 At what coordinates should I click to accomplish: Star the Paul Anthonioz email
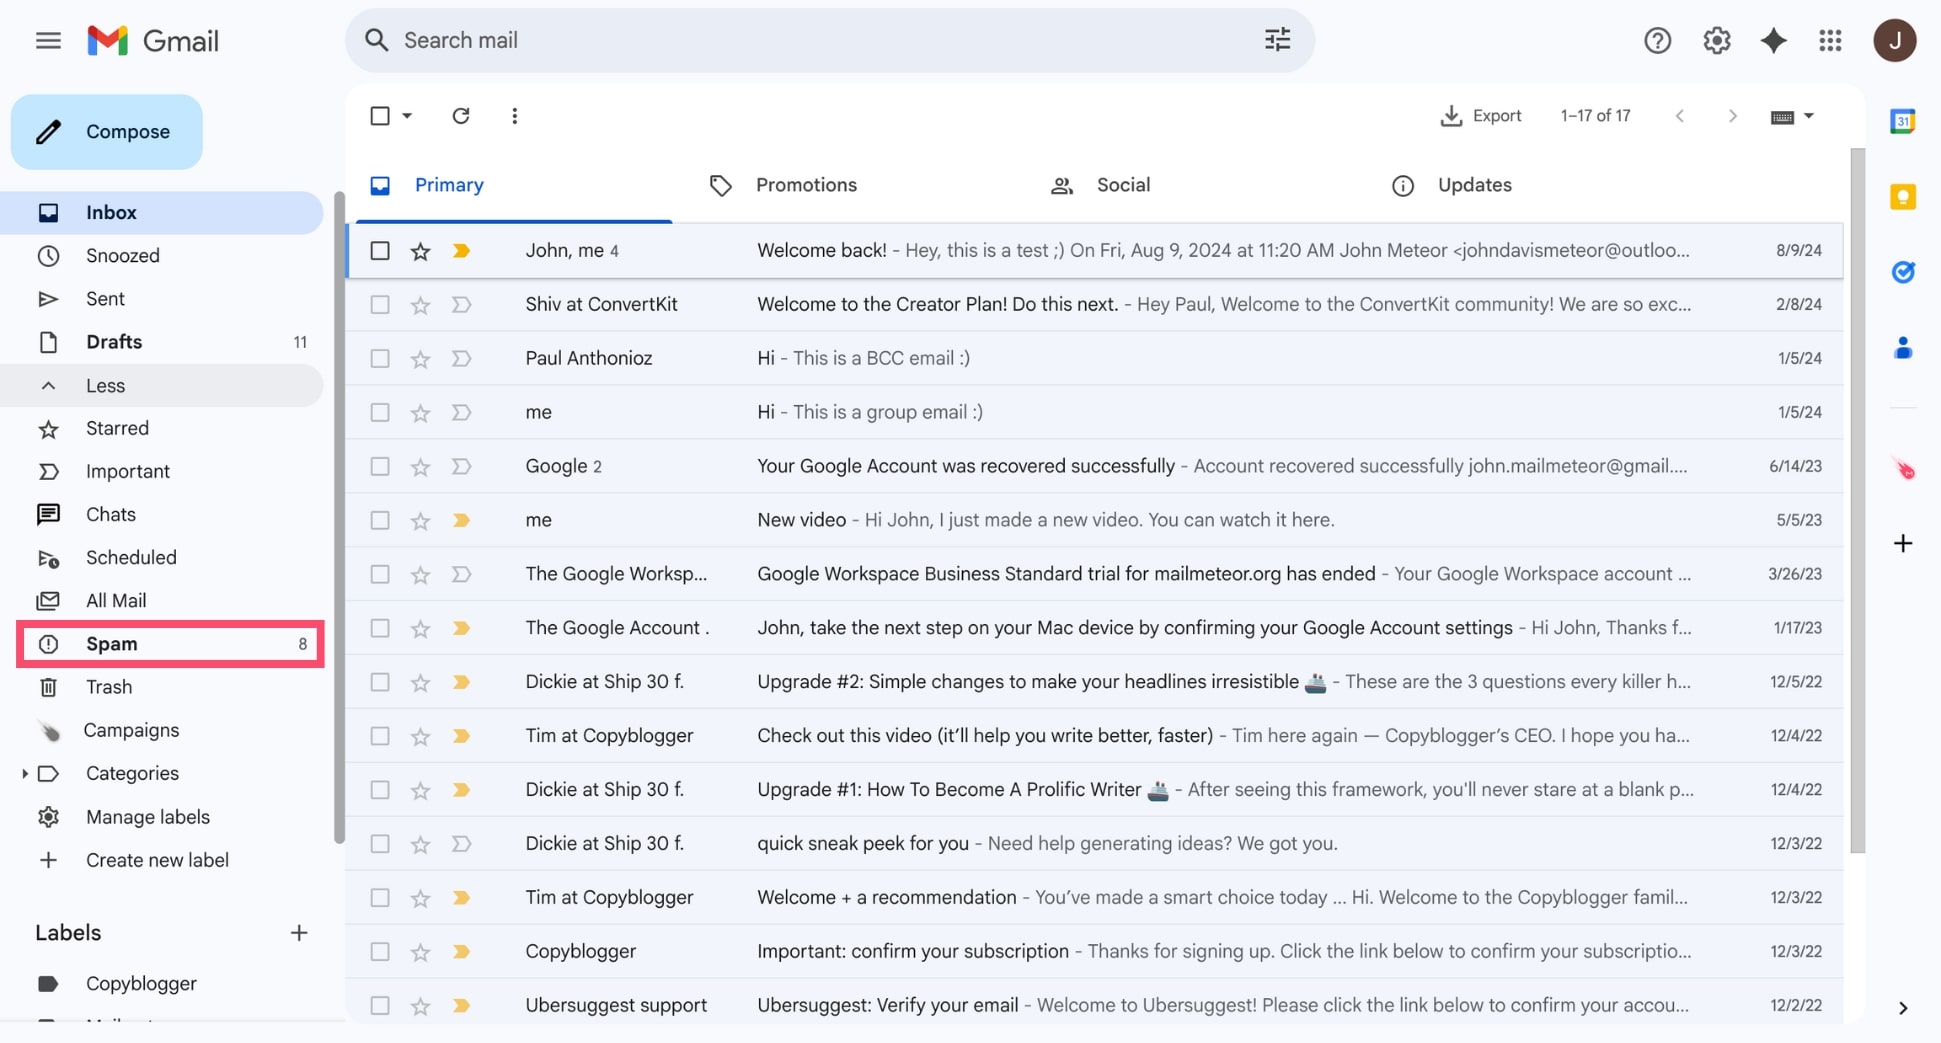click(420, 359)
